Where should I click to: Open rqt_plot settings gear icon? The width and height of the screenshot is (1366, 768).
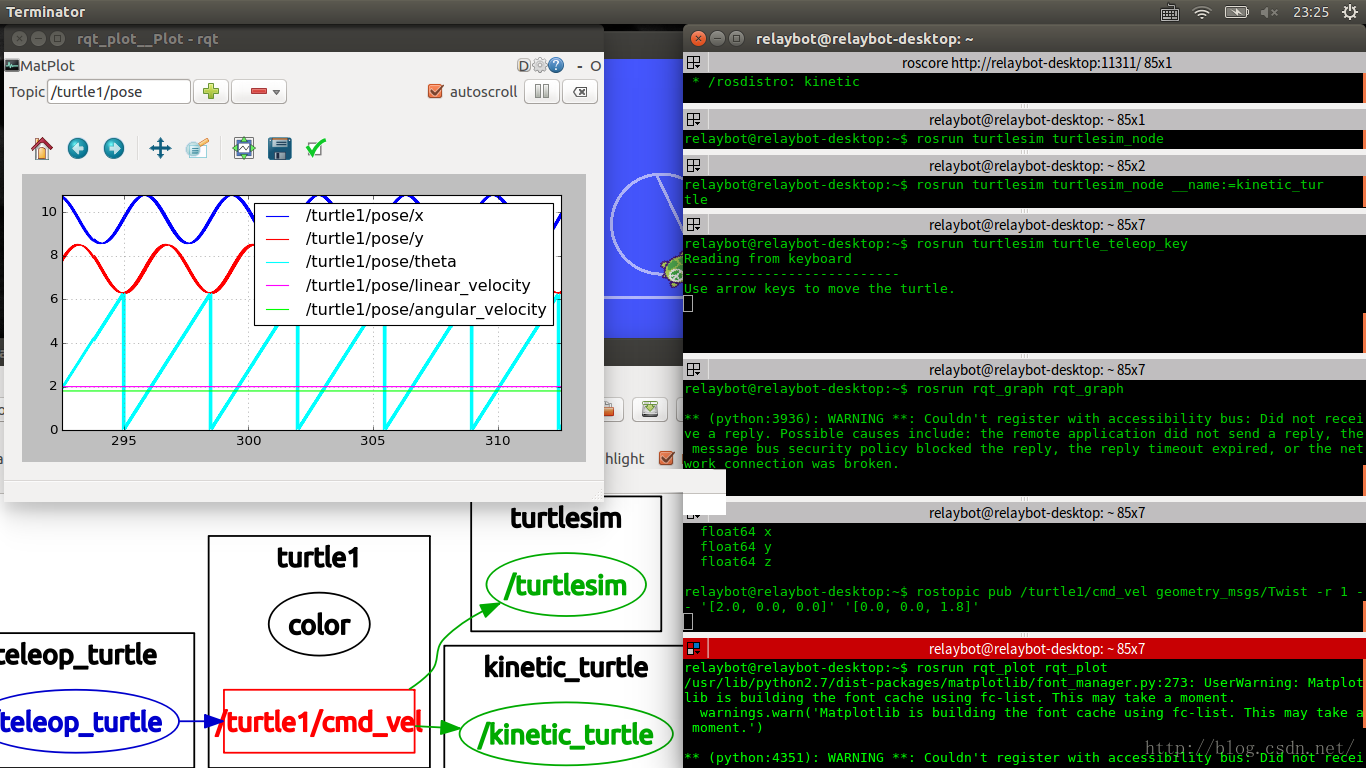[x=539, y=66]
